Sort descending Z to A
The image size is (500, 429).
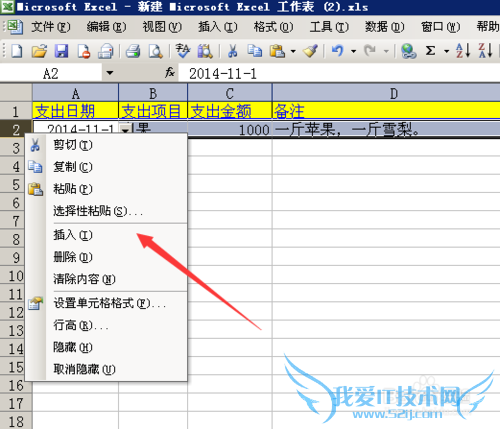[x=485, y=51]
